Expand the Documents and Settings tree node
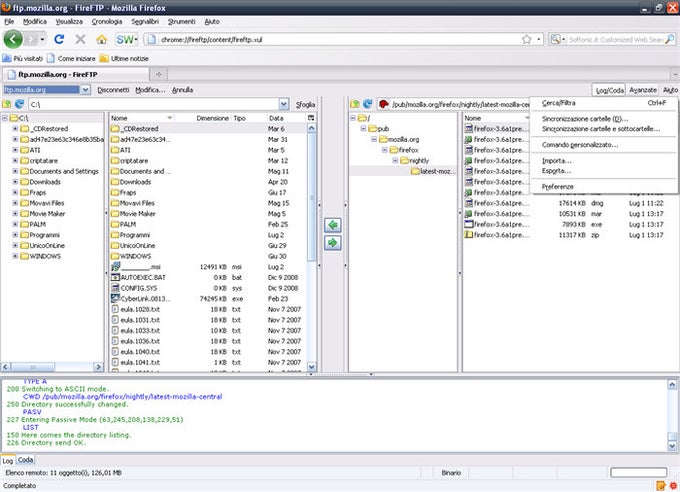The image size is (680, 492). [15, 171]
